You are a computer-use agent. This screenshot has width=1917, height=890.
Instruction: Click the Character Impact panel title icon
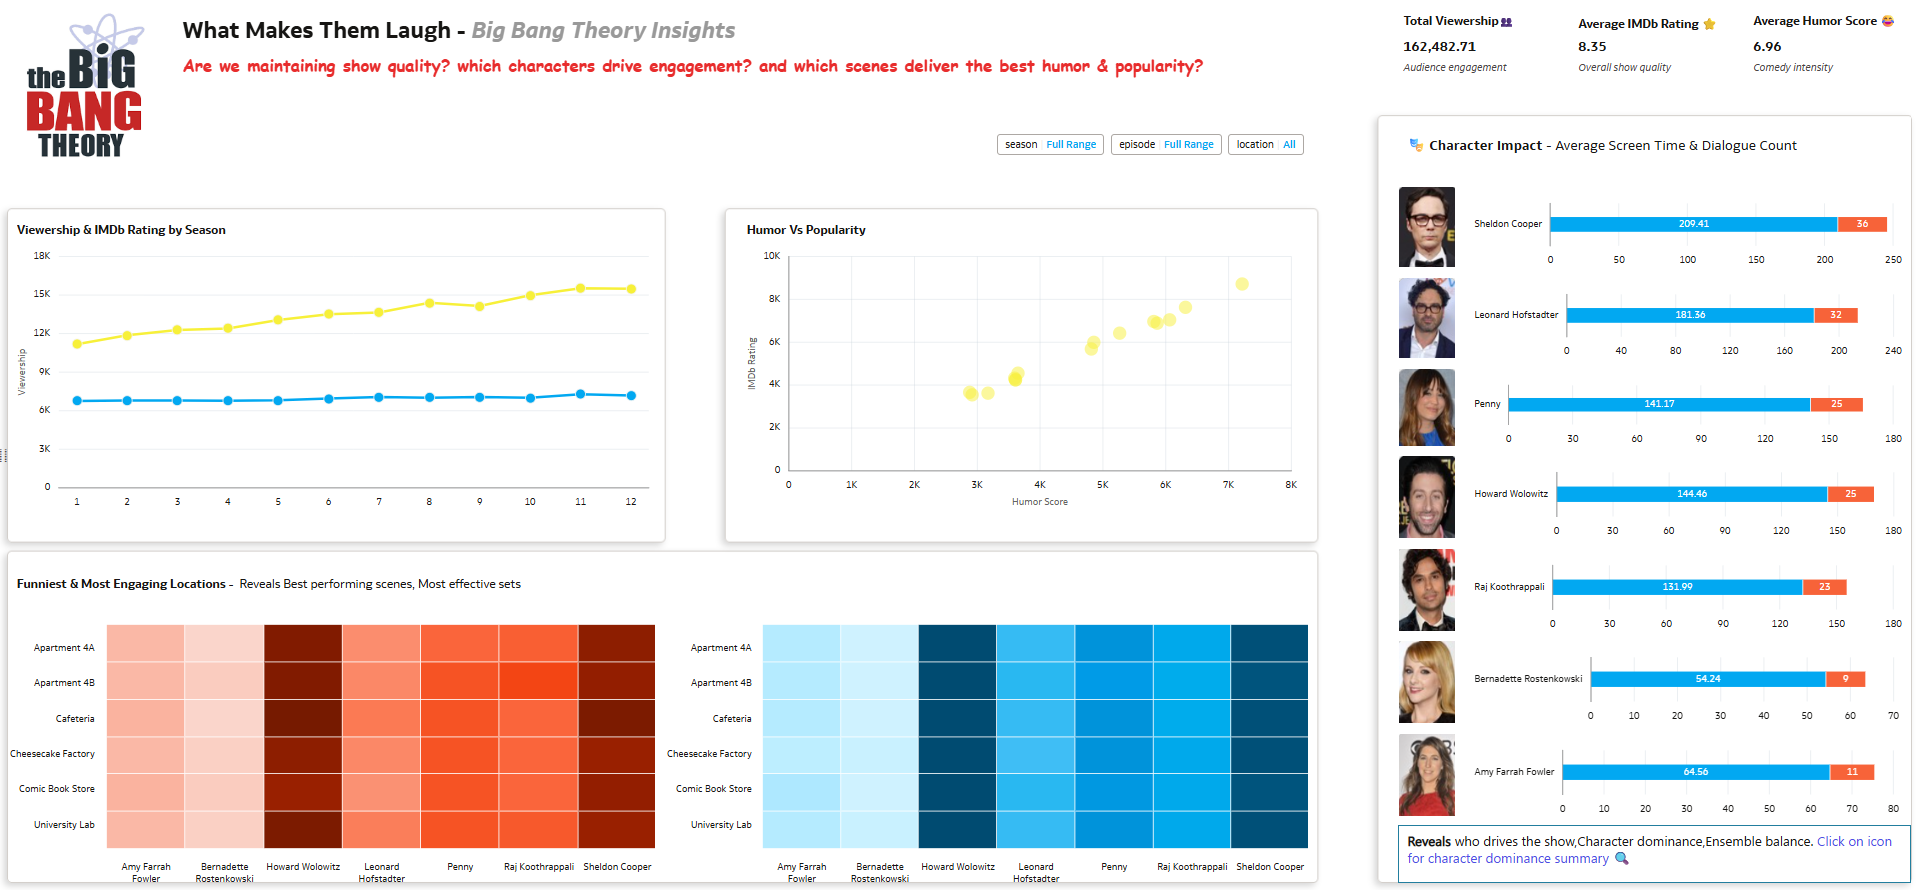[x=1416, y=145]
